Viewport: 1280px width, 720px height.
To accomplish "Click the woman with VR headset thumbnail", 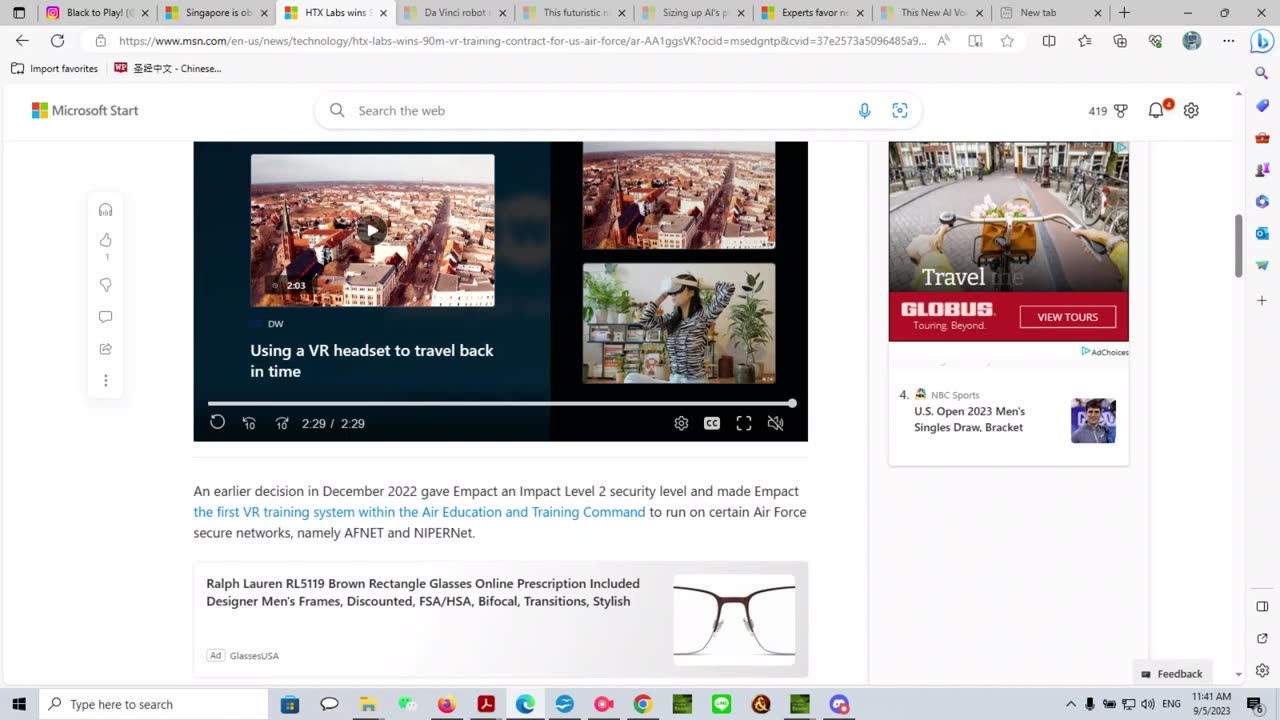I will [679, 323].
